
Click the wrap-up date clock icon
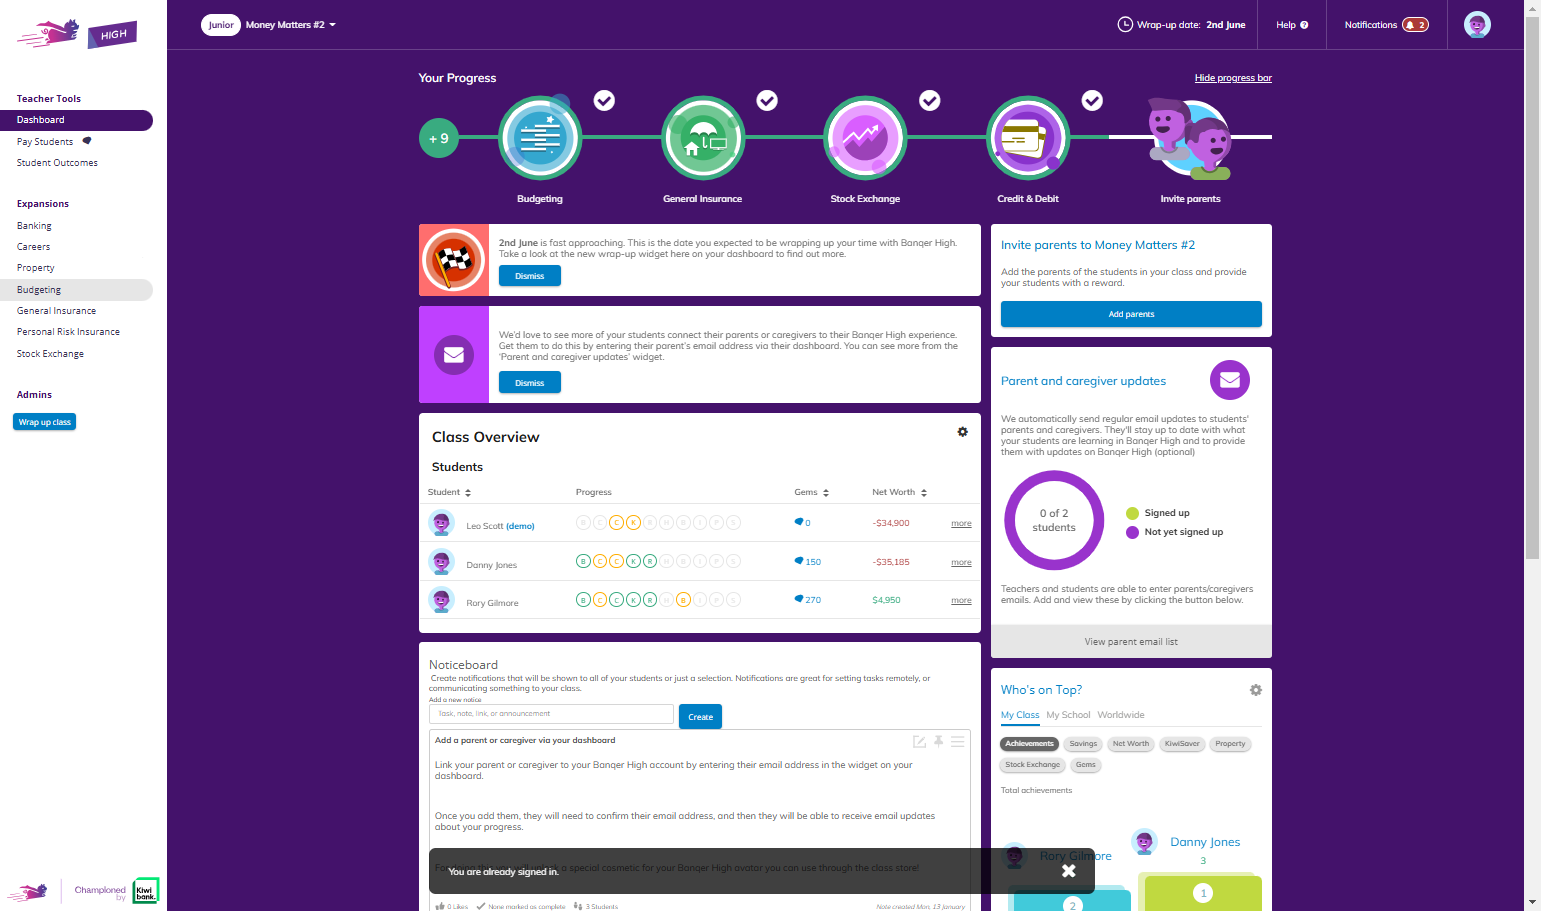pyautogui.click(x=1125, y=25)
